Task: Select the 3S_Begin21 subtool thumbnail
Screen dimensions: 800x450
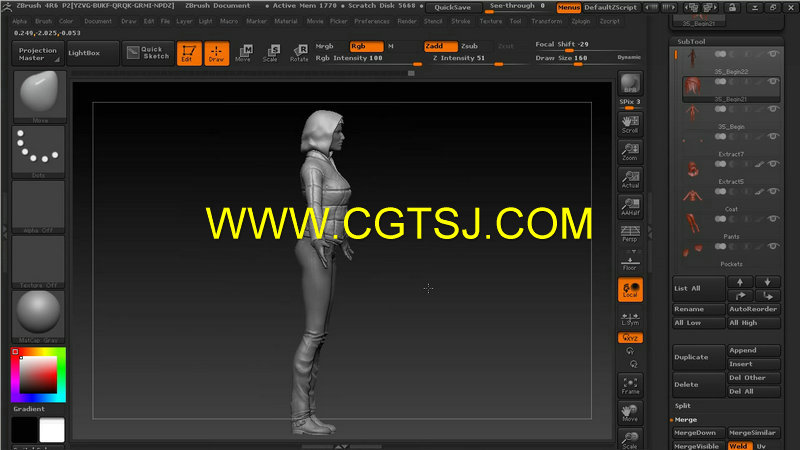Action: [692, 87]
